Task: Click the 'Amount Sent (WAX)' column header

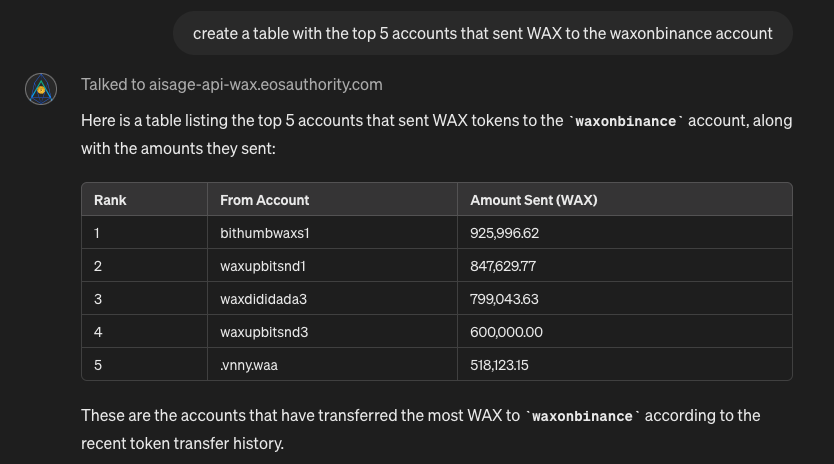Action: tap(533, 200)
